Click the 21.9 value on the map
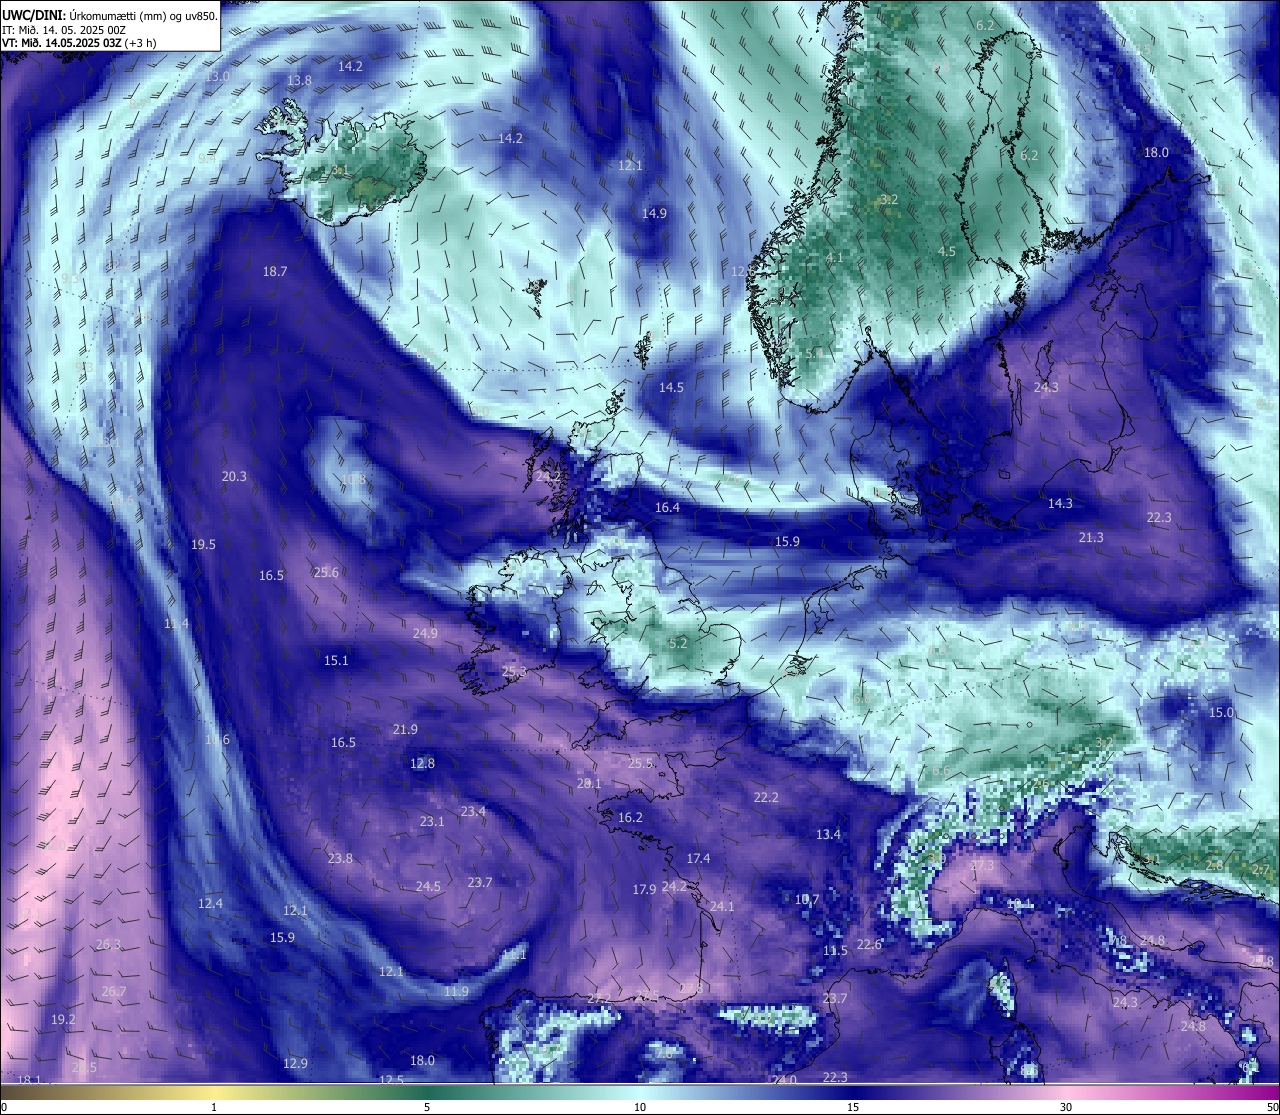Screen dimensions: 1280x1115 coord(405,729)
